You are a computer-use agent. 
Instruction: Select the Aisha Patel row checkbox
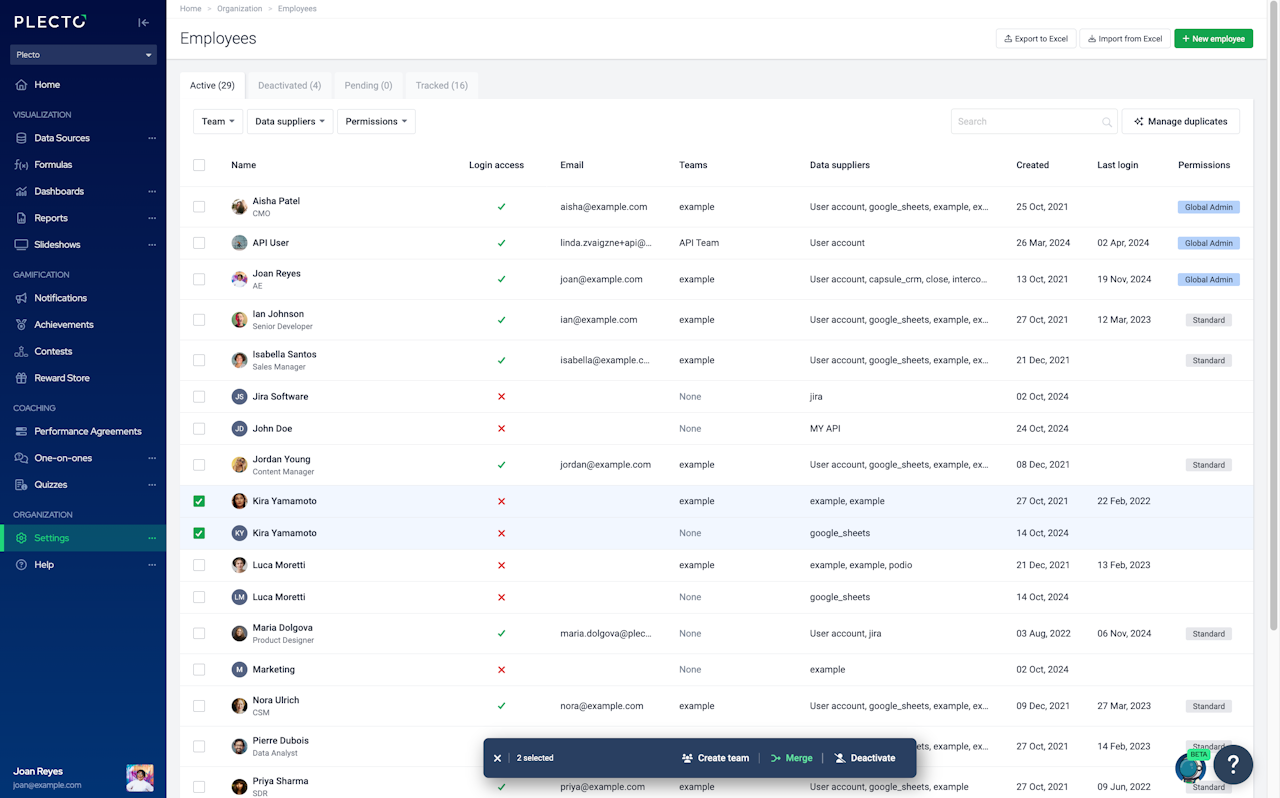click(x=199, y=207)
